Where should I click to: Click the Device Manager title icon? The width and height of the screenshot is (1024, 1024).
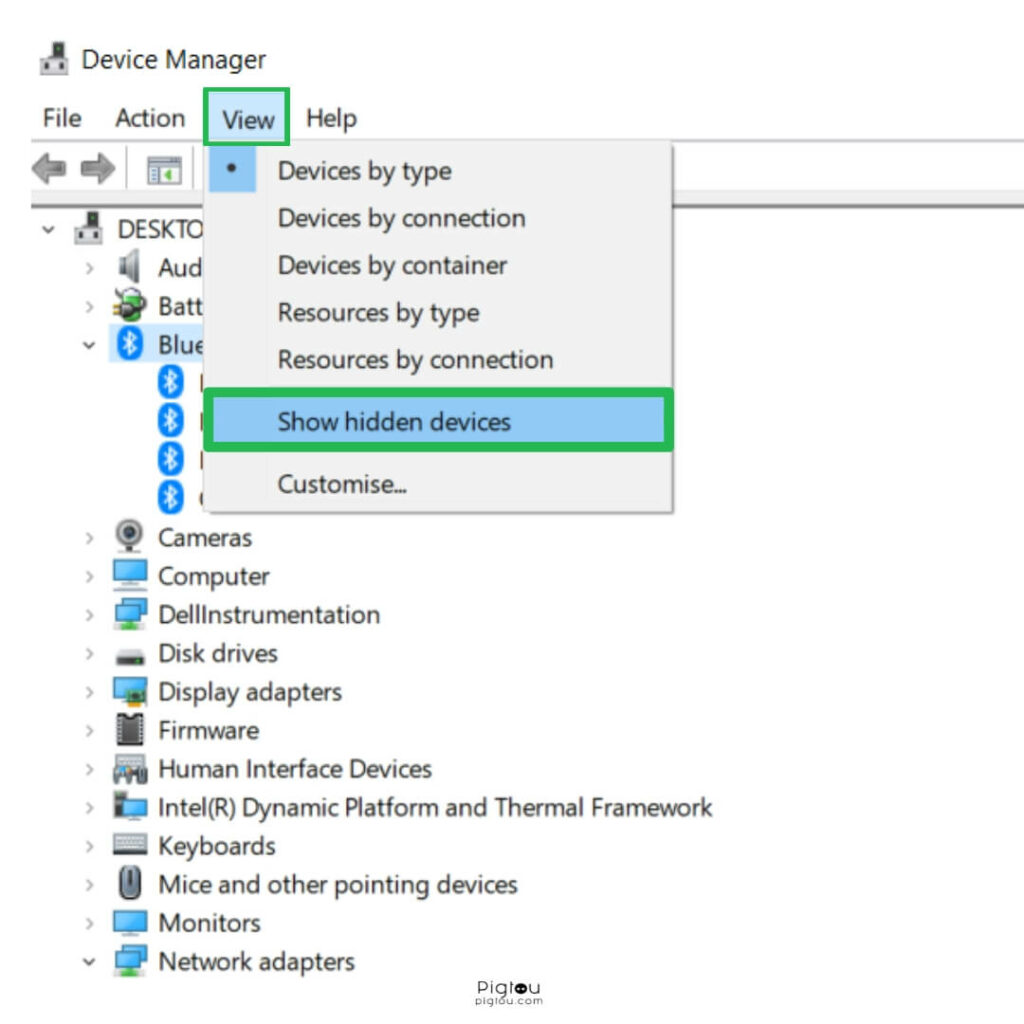[54, 59]
